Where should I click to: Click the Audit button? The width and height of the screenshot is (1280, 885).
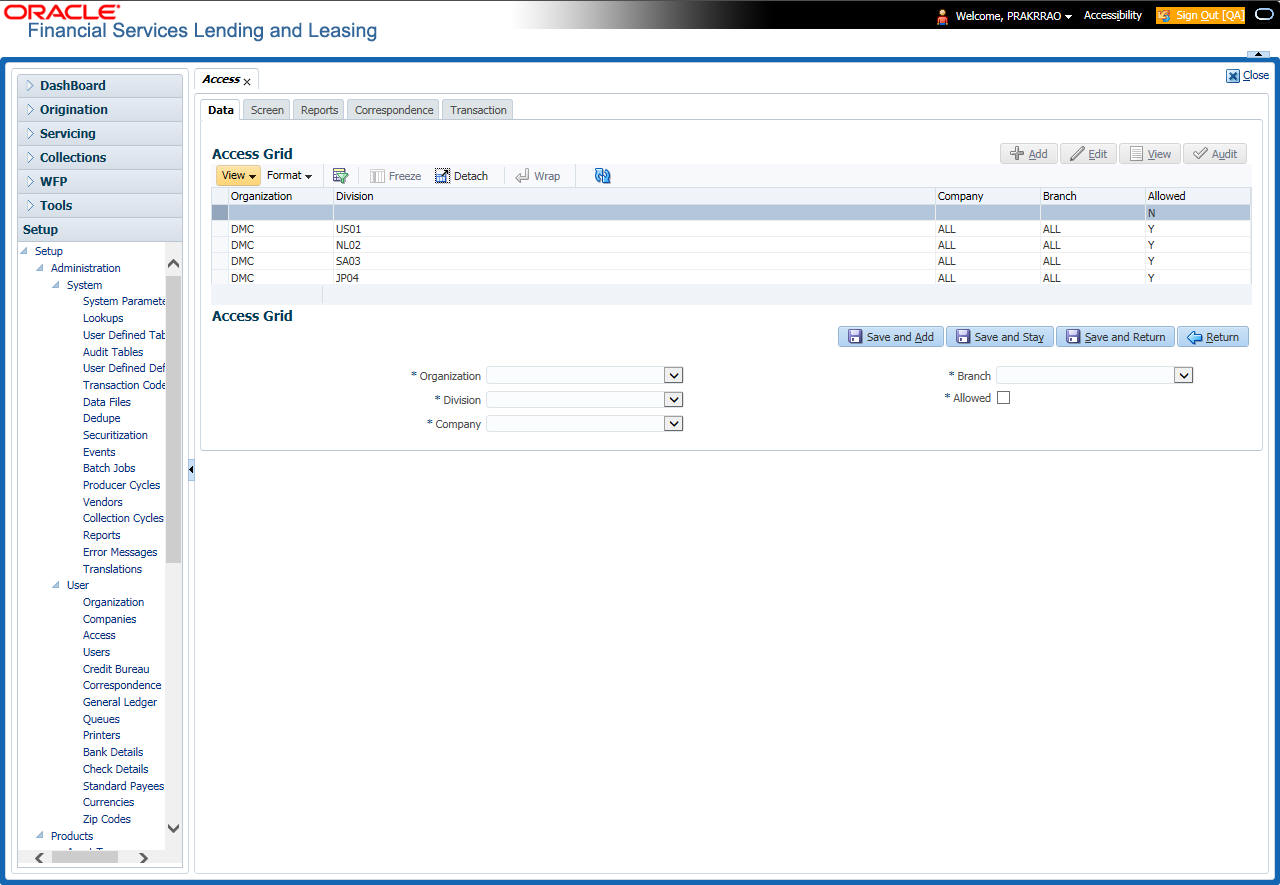click(x=1214, y=153)
